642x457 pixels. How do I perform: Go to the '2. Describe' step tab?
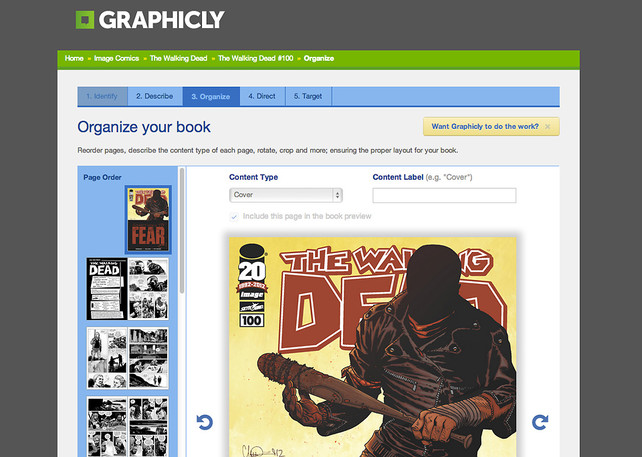[x=155, y=96]
